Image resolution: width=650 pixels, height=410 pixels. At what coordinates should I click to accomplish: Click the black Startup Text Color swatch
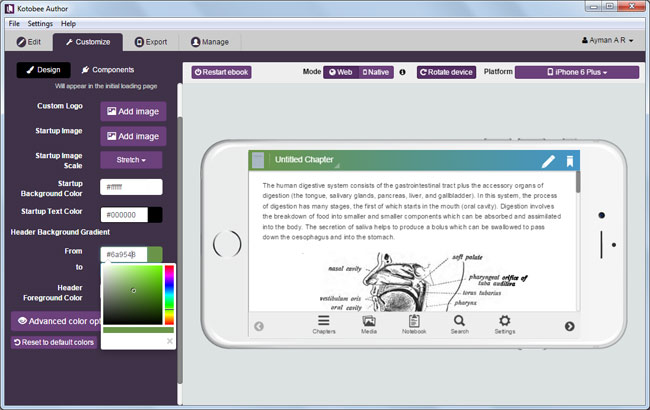155,215
